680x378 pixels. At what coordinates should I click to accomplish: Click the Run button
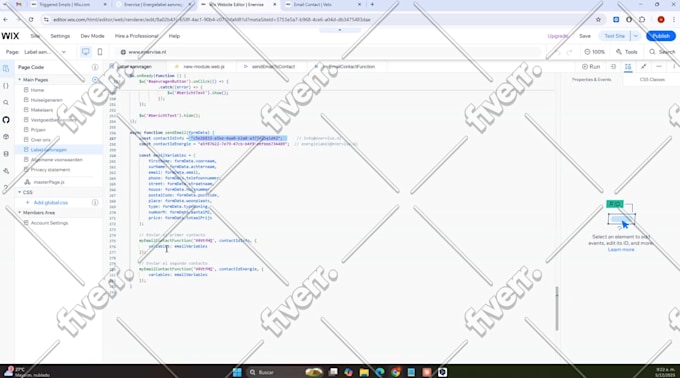point(591,67)
